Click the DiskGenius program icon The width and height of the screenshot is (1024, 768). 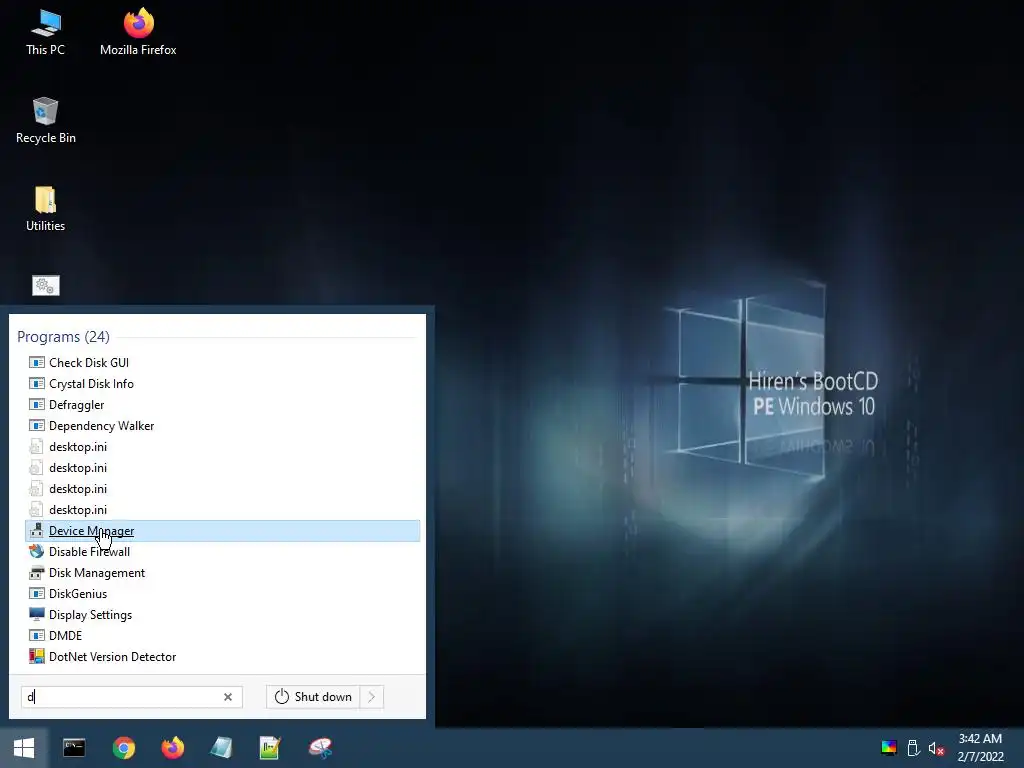(37, 594)
